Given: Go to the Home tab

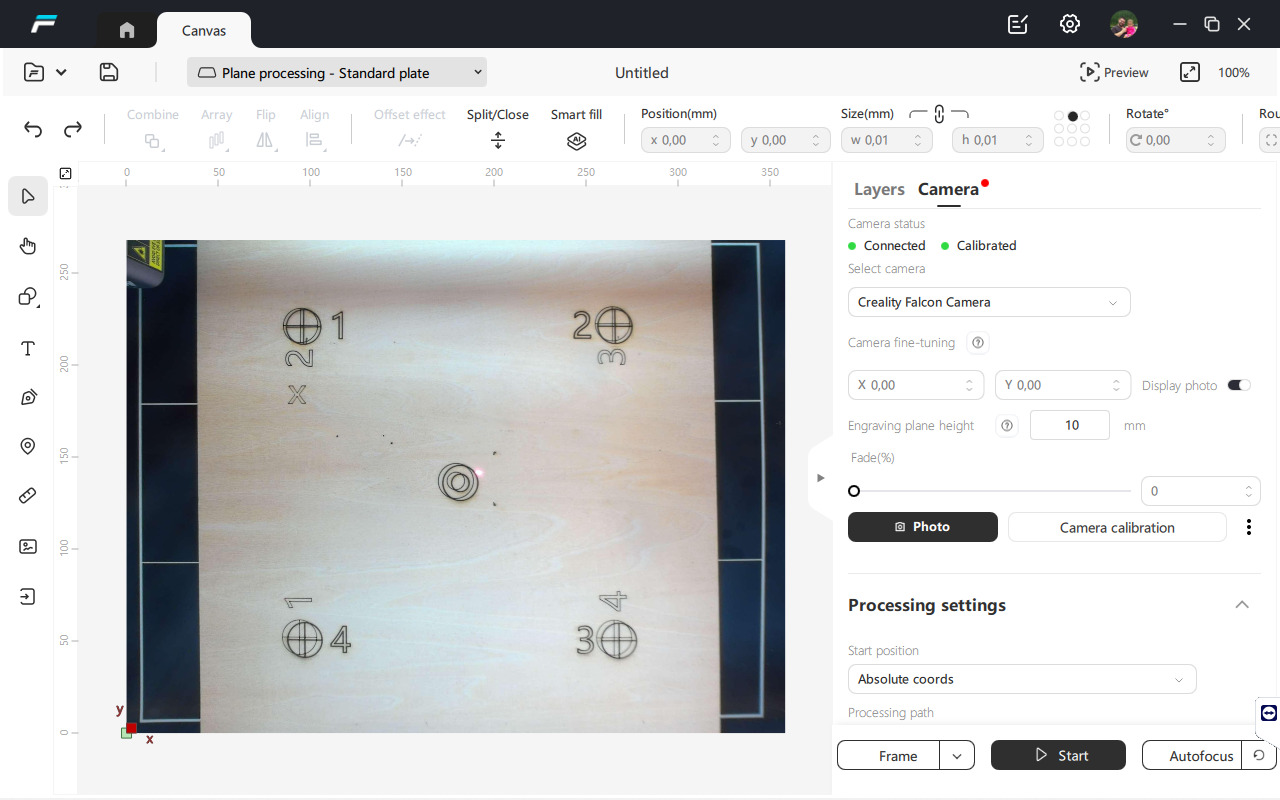Looking at the screenshot, I should (127, 30).
